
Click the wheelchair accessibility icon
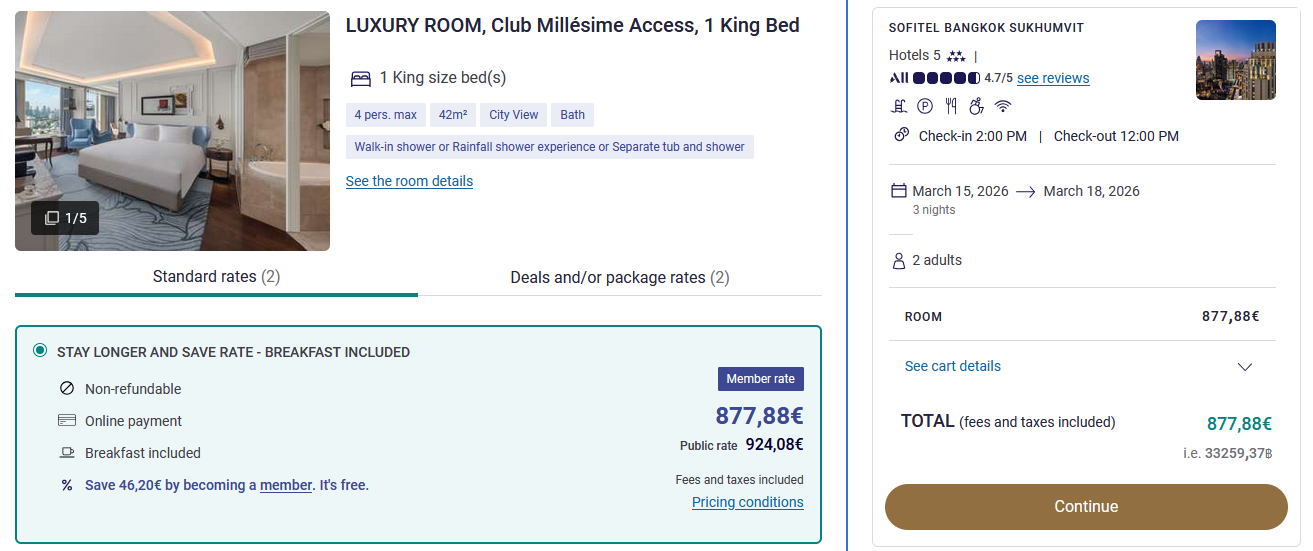(976, 106)
